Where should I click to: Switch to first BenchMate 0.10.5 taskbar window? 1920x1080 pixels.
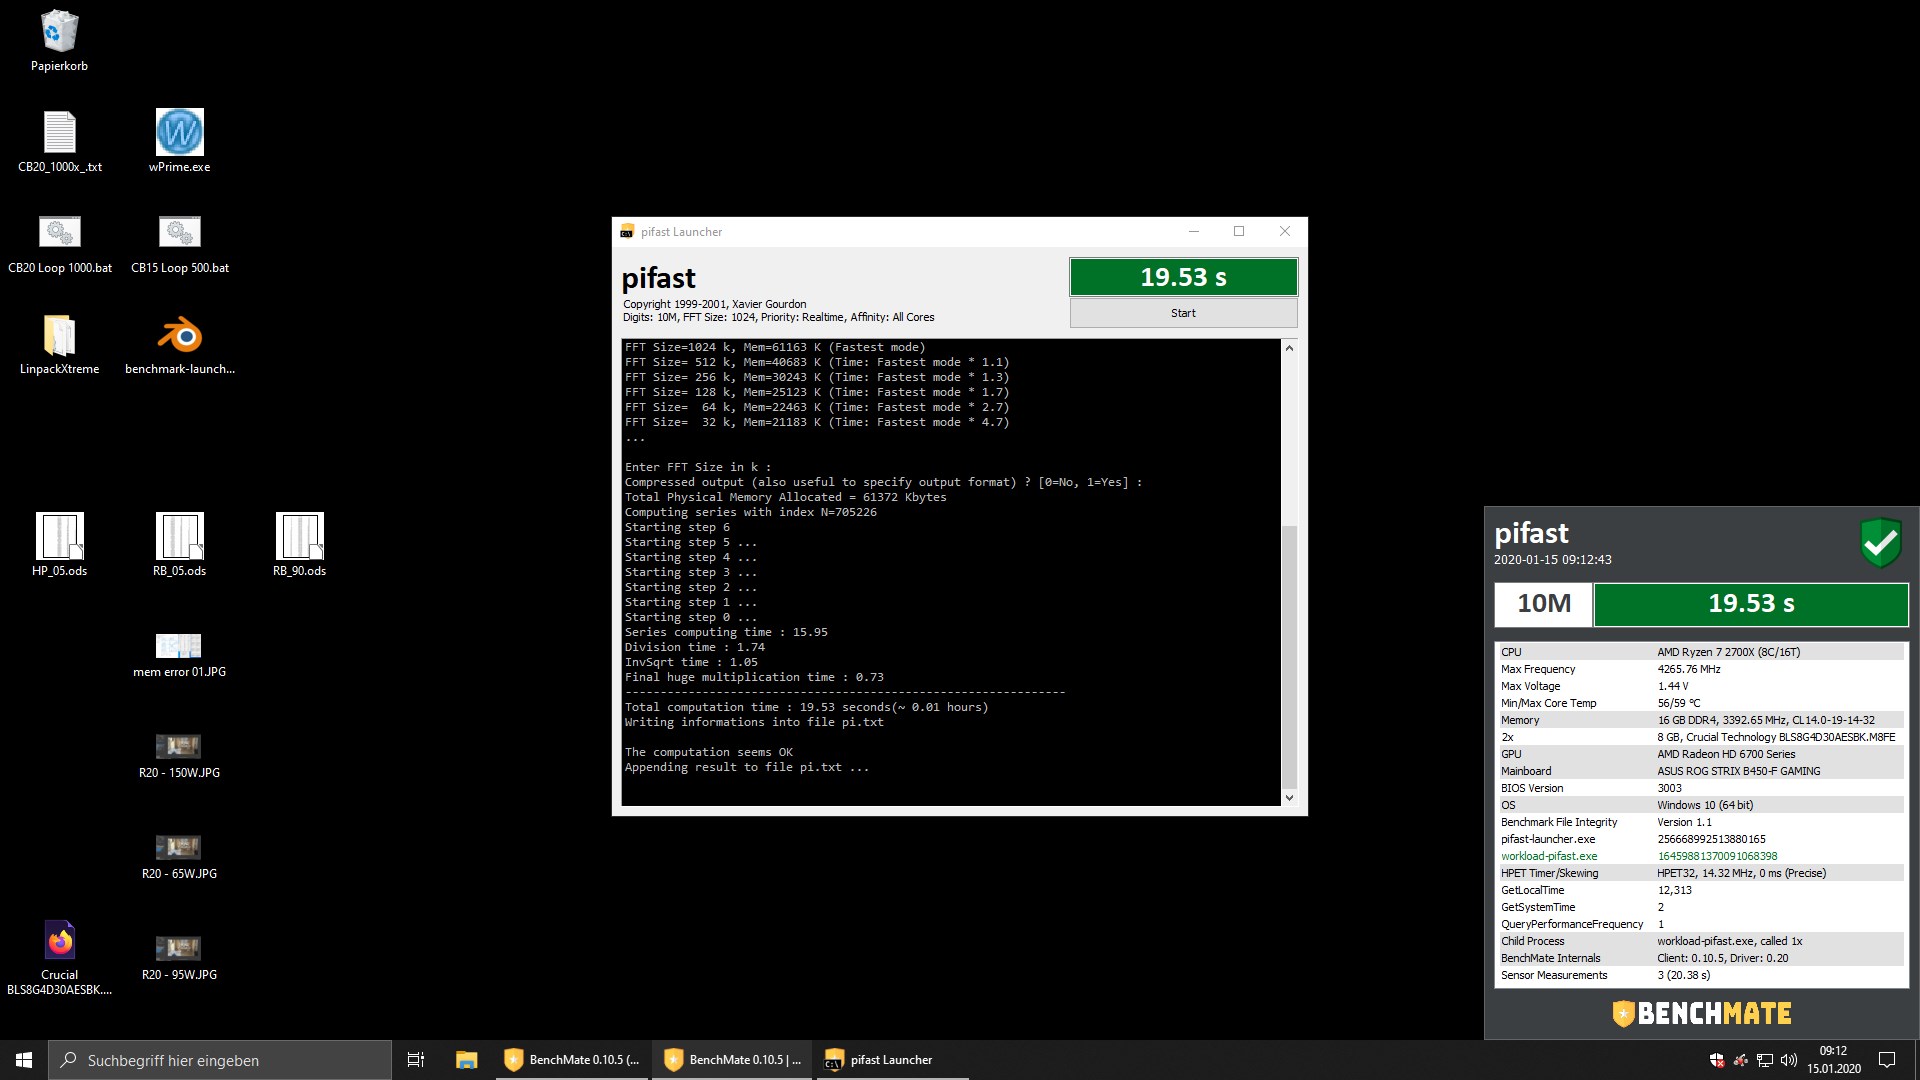pyautogui.click(x=573, y=1060)
